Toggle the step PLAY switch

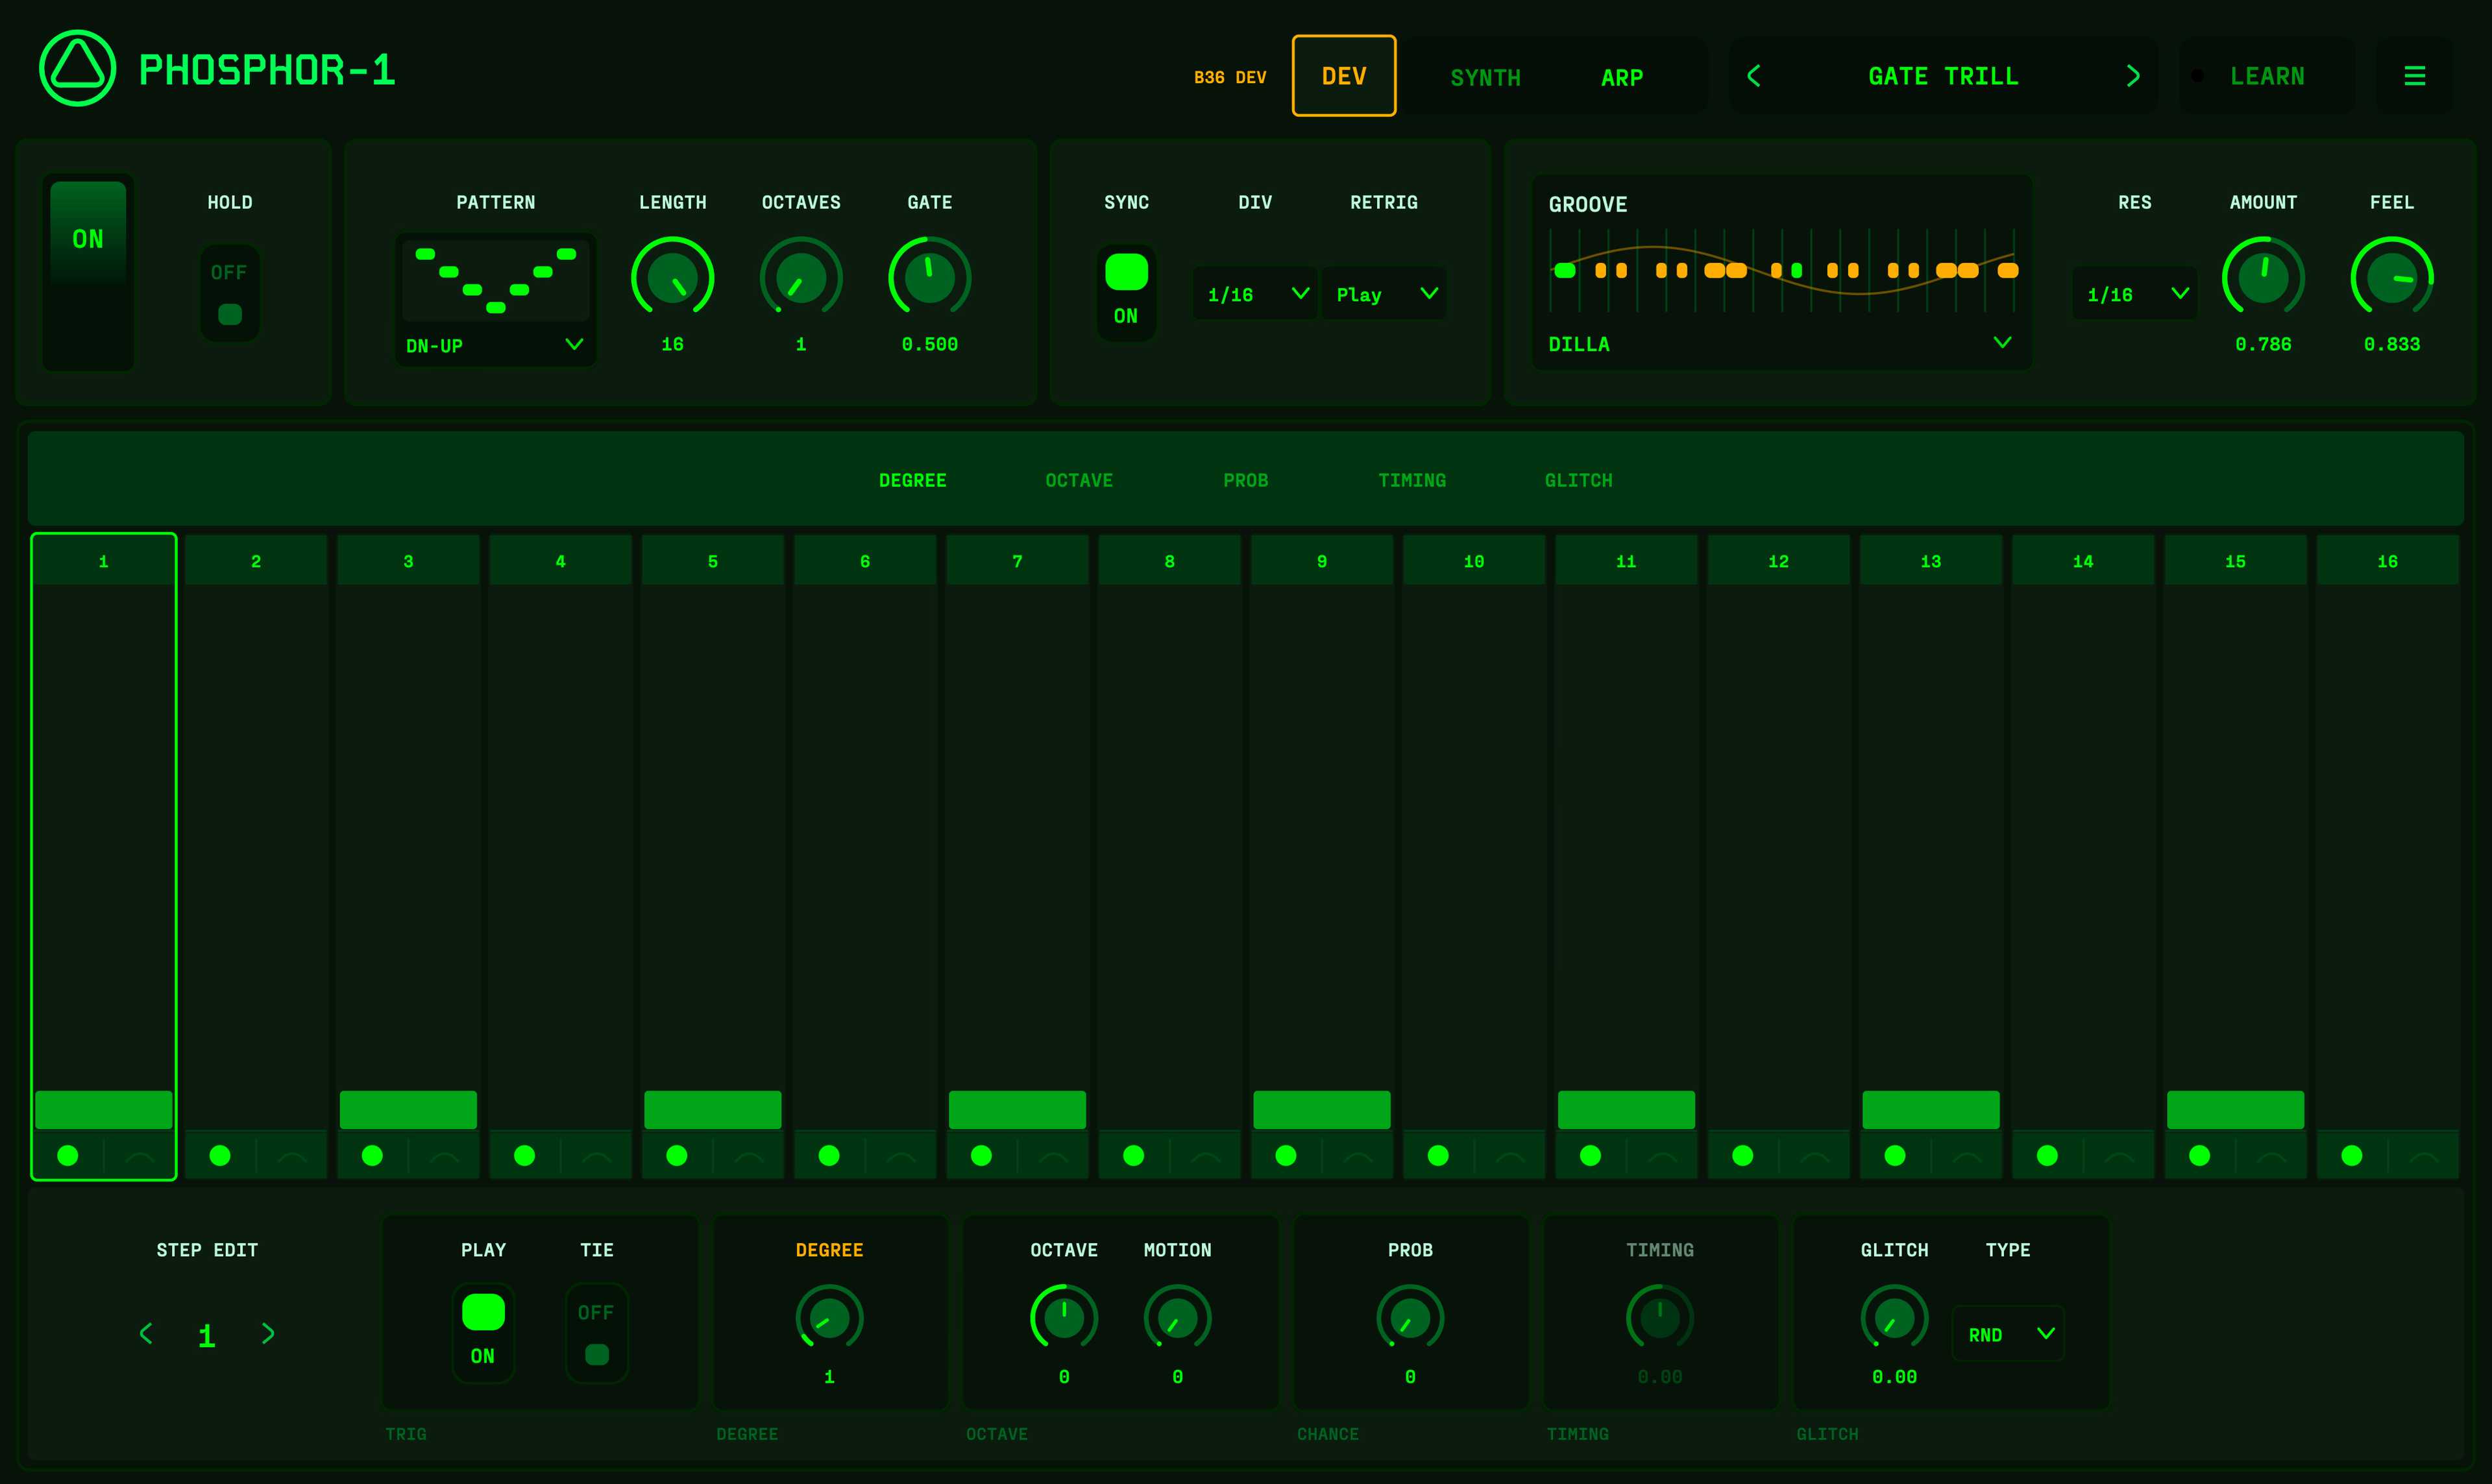pyautogui.click(x=483, y=1333)
